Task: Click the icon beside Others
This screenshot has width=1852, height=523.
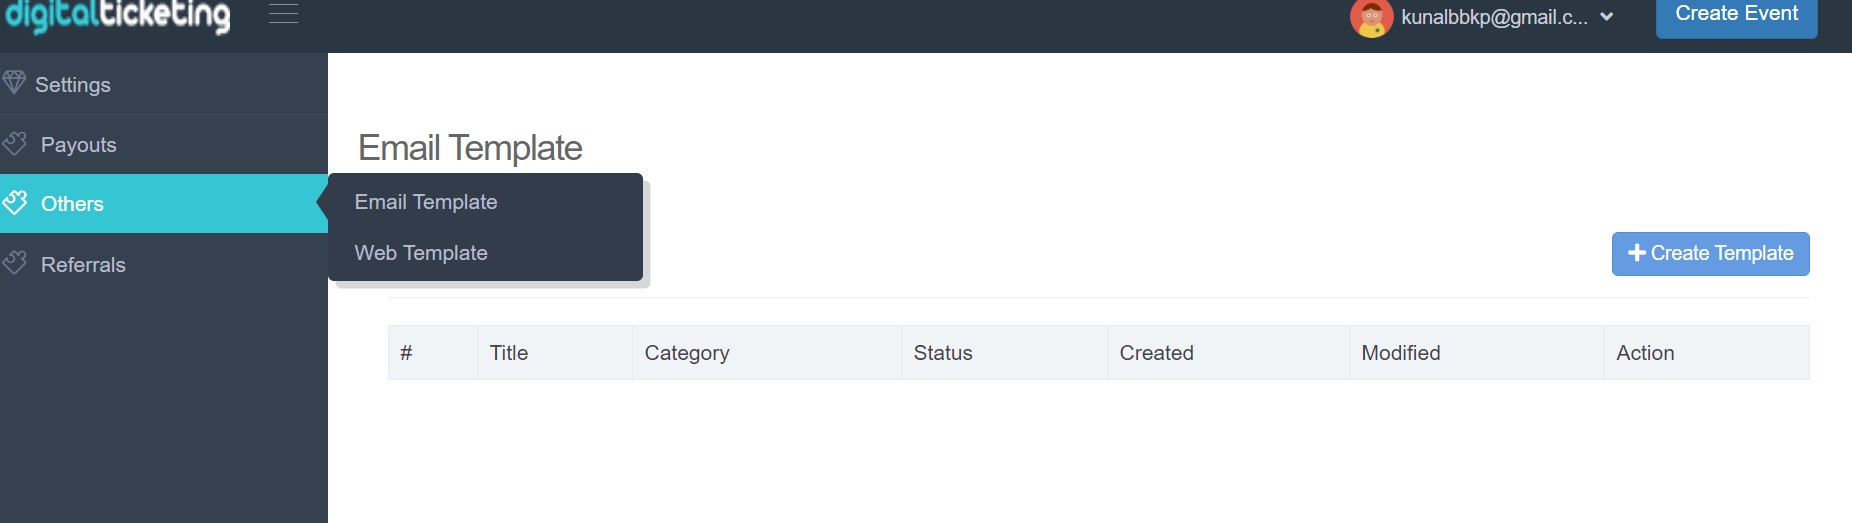Action: [x=14, y=202]
